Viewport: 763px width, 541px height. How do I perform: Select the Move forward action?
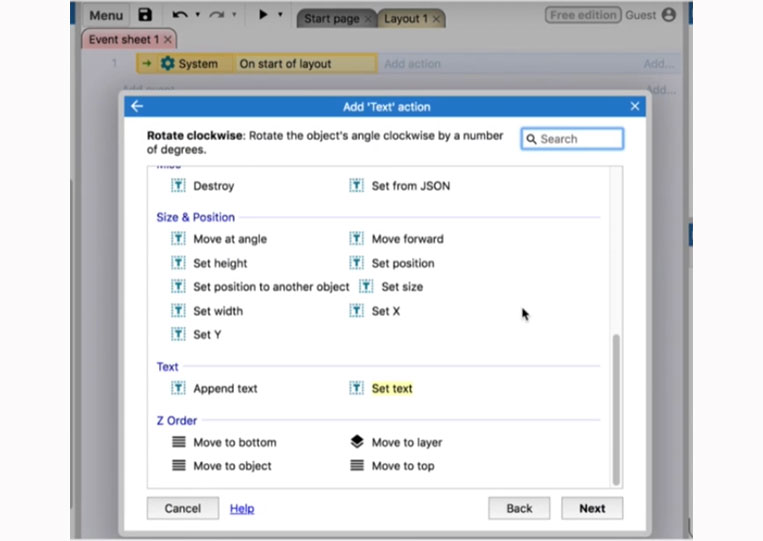coord(408,239)
